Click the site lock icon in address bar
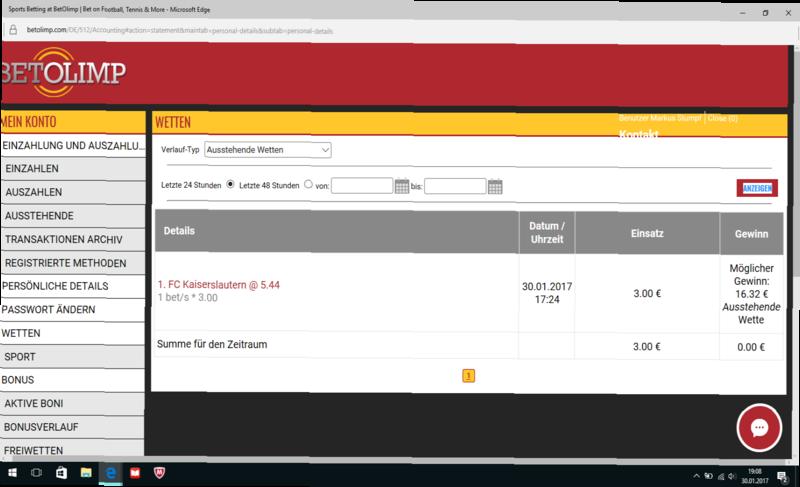 [x=13, y=30]
